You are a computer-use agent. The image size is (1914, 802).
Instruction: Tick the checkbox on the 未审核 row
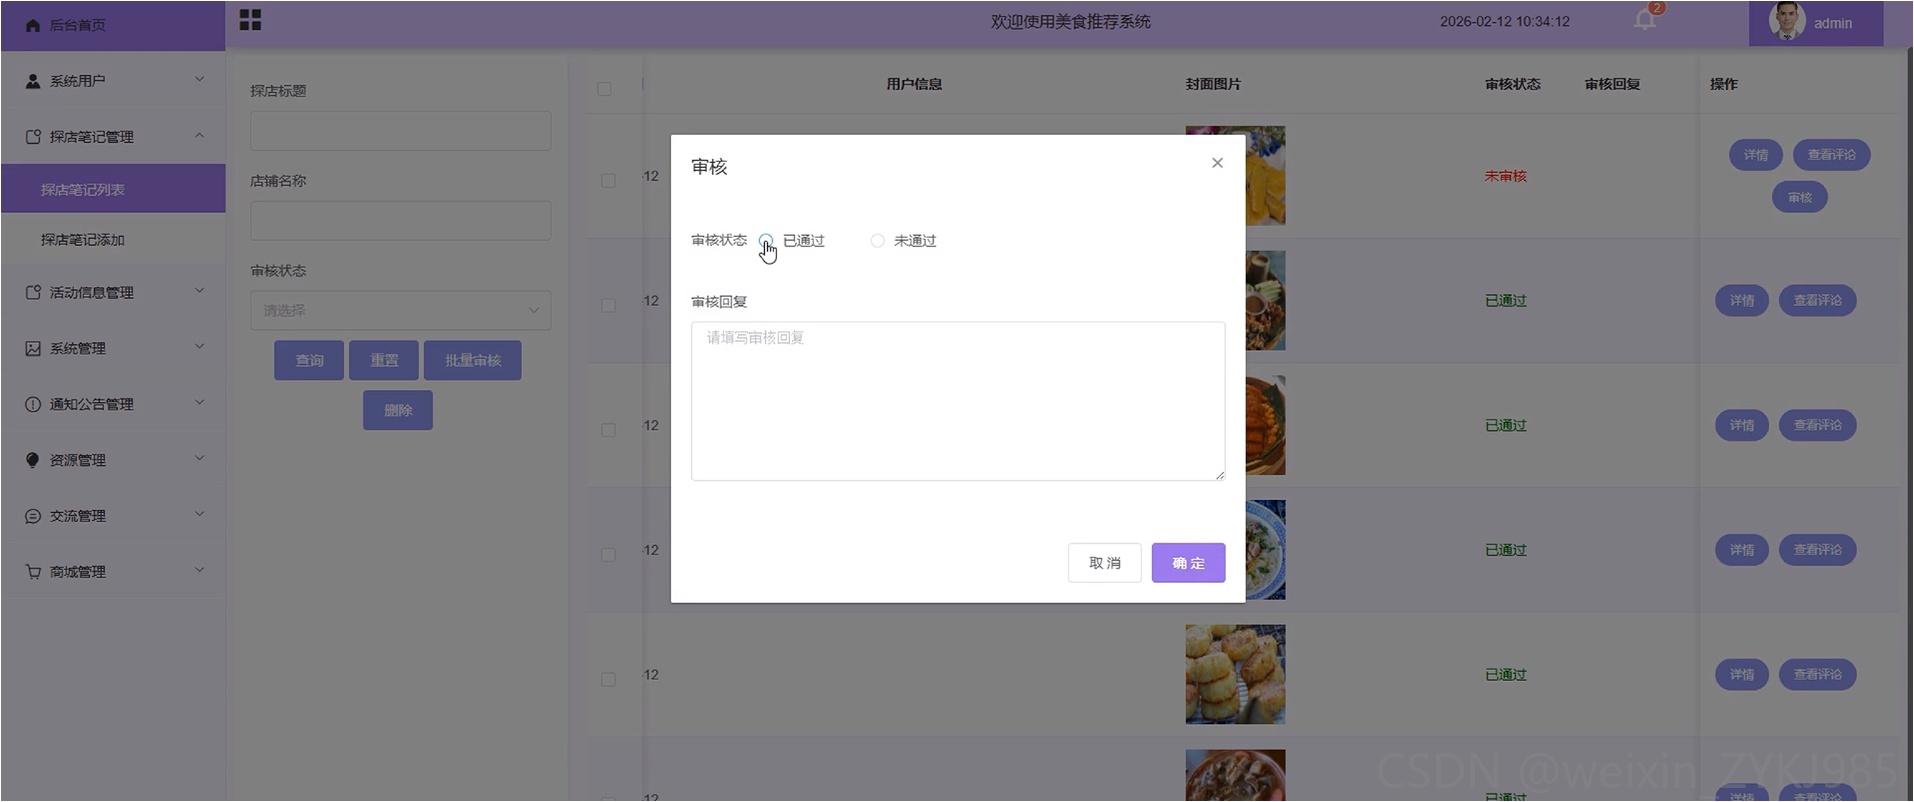[x=608, y=181]
